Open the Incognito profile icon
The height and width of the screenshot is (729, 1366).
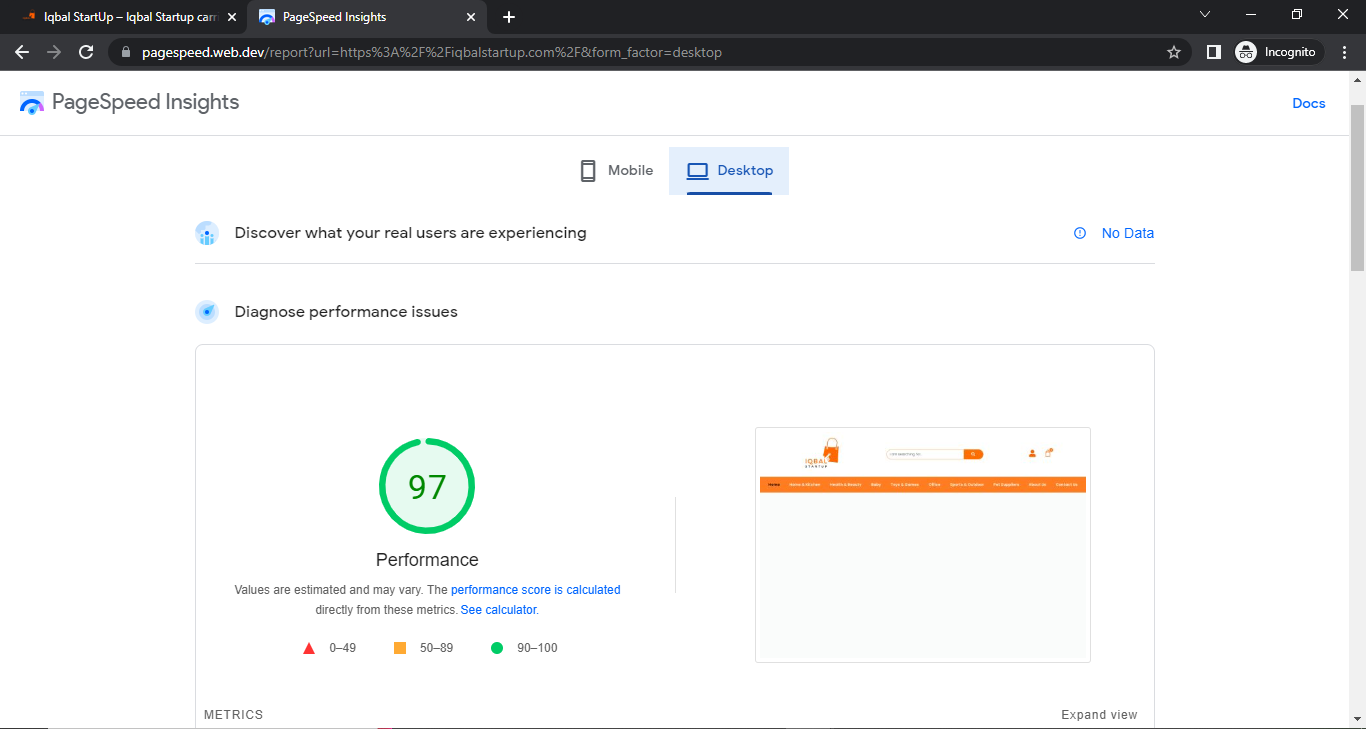[1246, 52]
